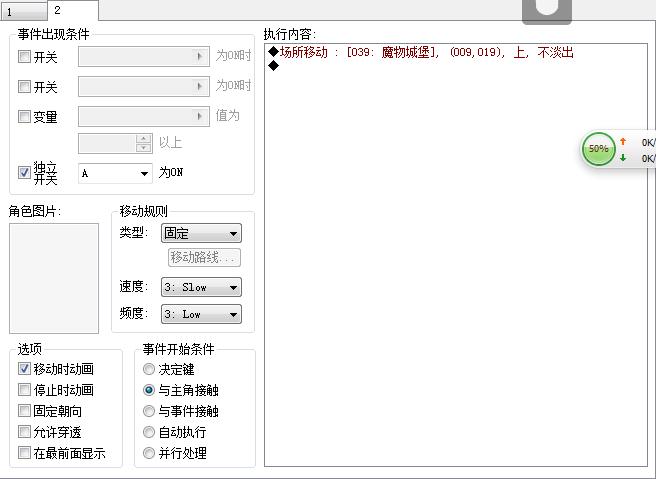Enable the second 开关 condition checkbox
656x479 pixels.
[x=24, y=87]
